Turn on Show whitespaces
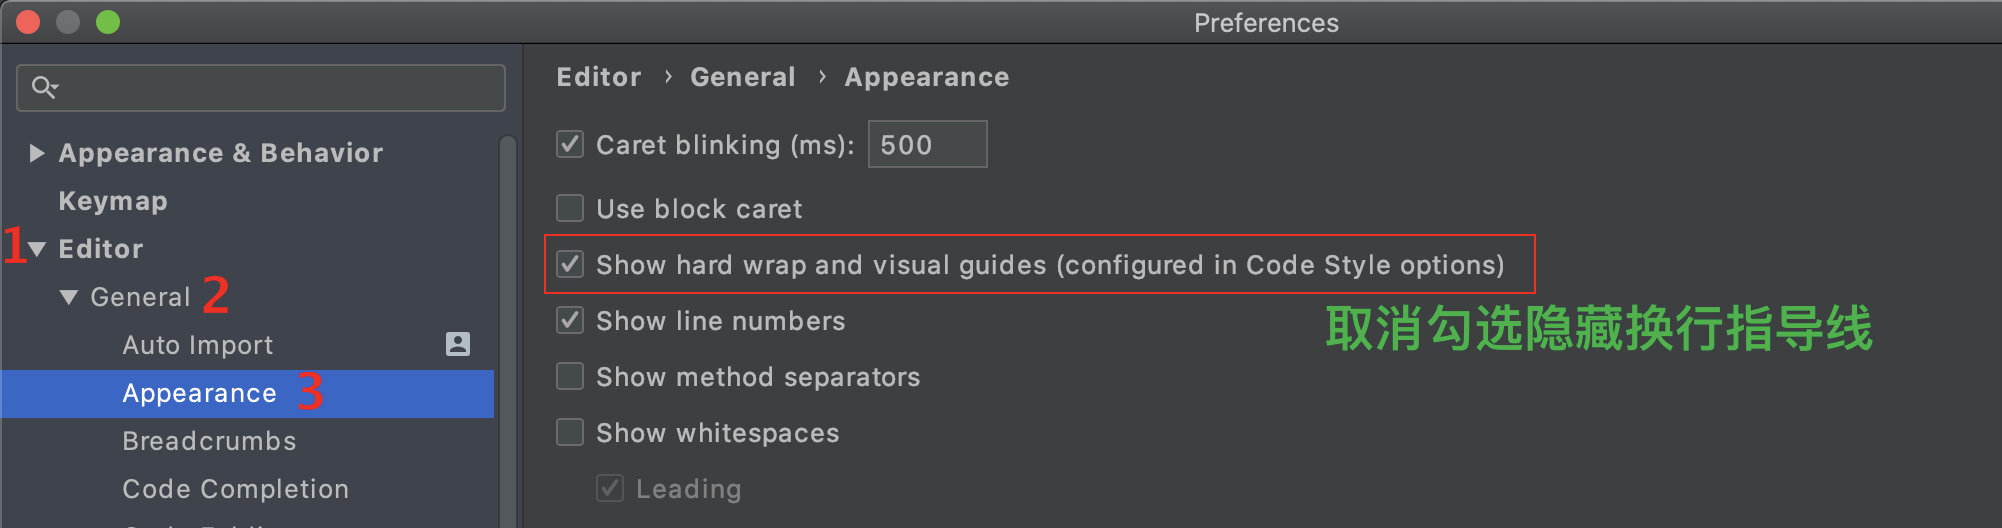Screen dimensions: 2002x528 [570, 432]
